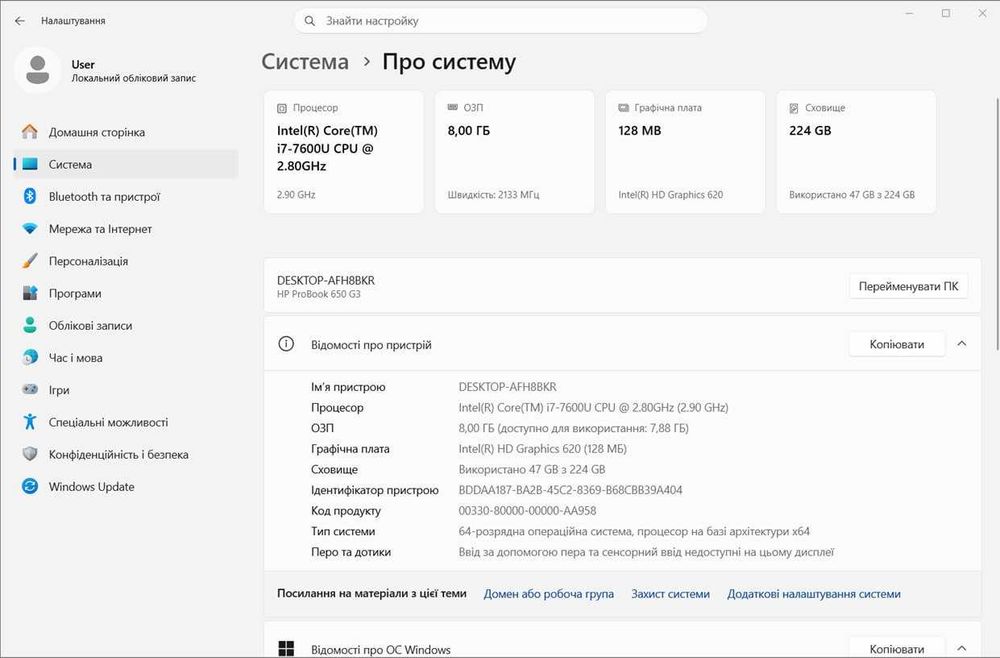Click the Windows Update sync icon

pyautogui.click(x=29, y=486)
